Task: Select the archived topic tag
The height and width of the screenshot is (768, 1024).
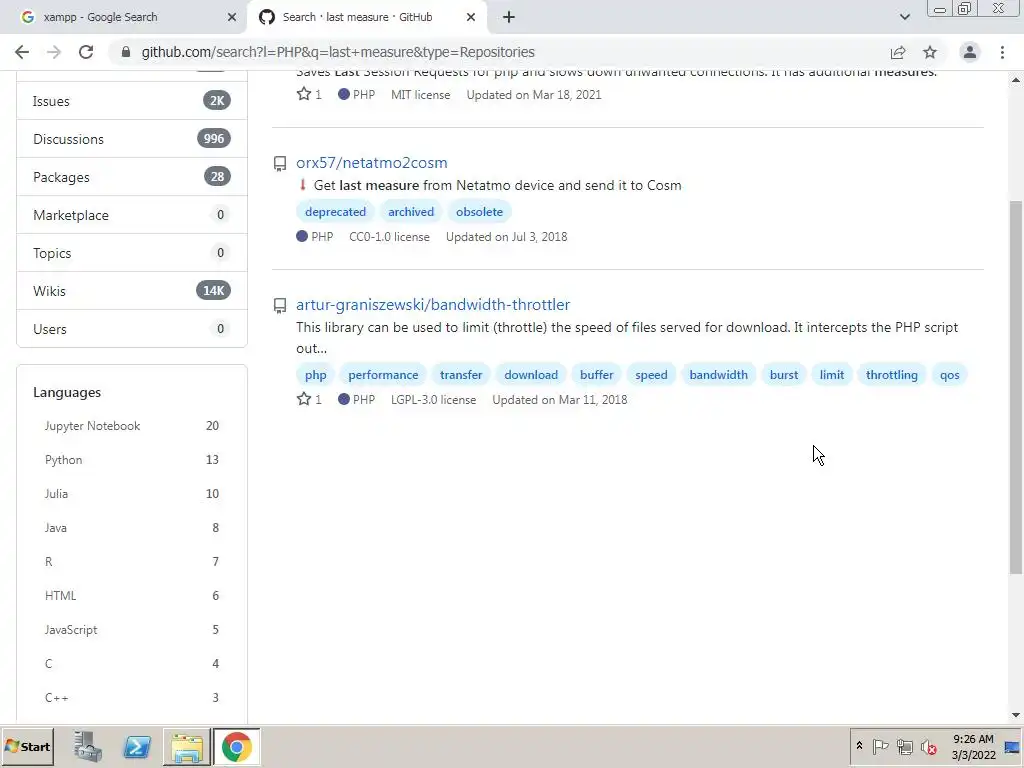Action: (411, 212)
